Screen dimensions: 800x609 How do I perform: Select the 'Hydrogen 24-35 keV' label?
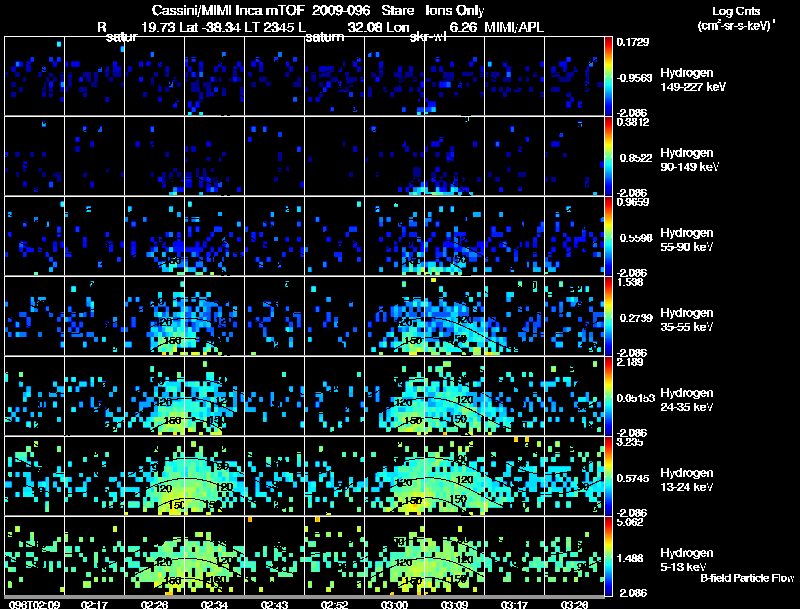coord(687,400)
